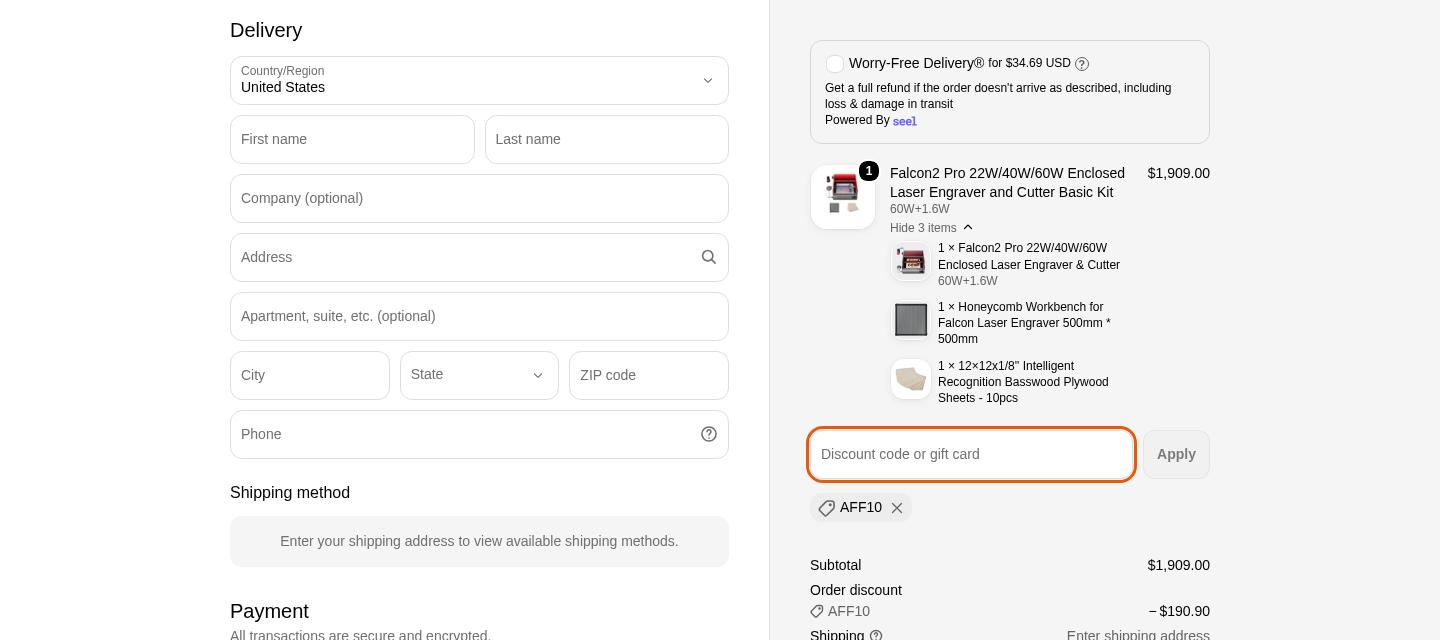
Task: Click the Last name field
Action: click(607, 139)
